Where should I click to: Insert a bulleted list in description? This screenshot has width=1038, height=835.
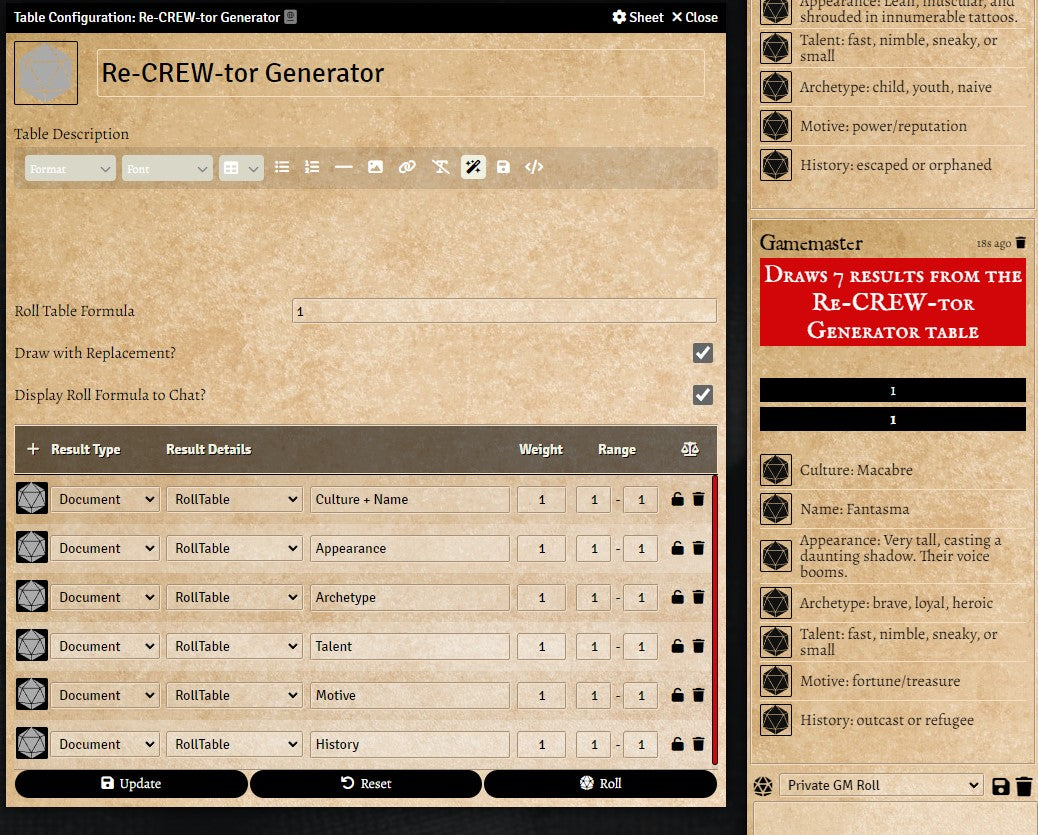tap(282, 168)
